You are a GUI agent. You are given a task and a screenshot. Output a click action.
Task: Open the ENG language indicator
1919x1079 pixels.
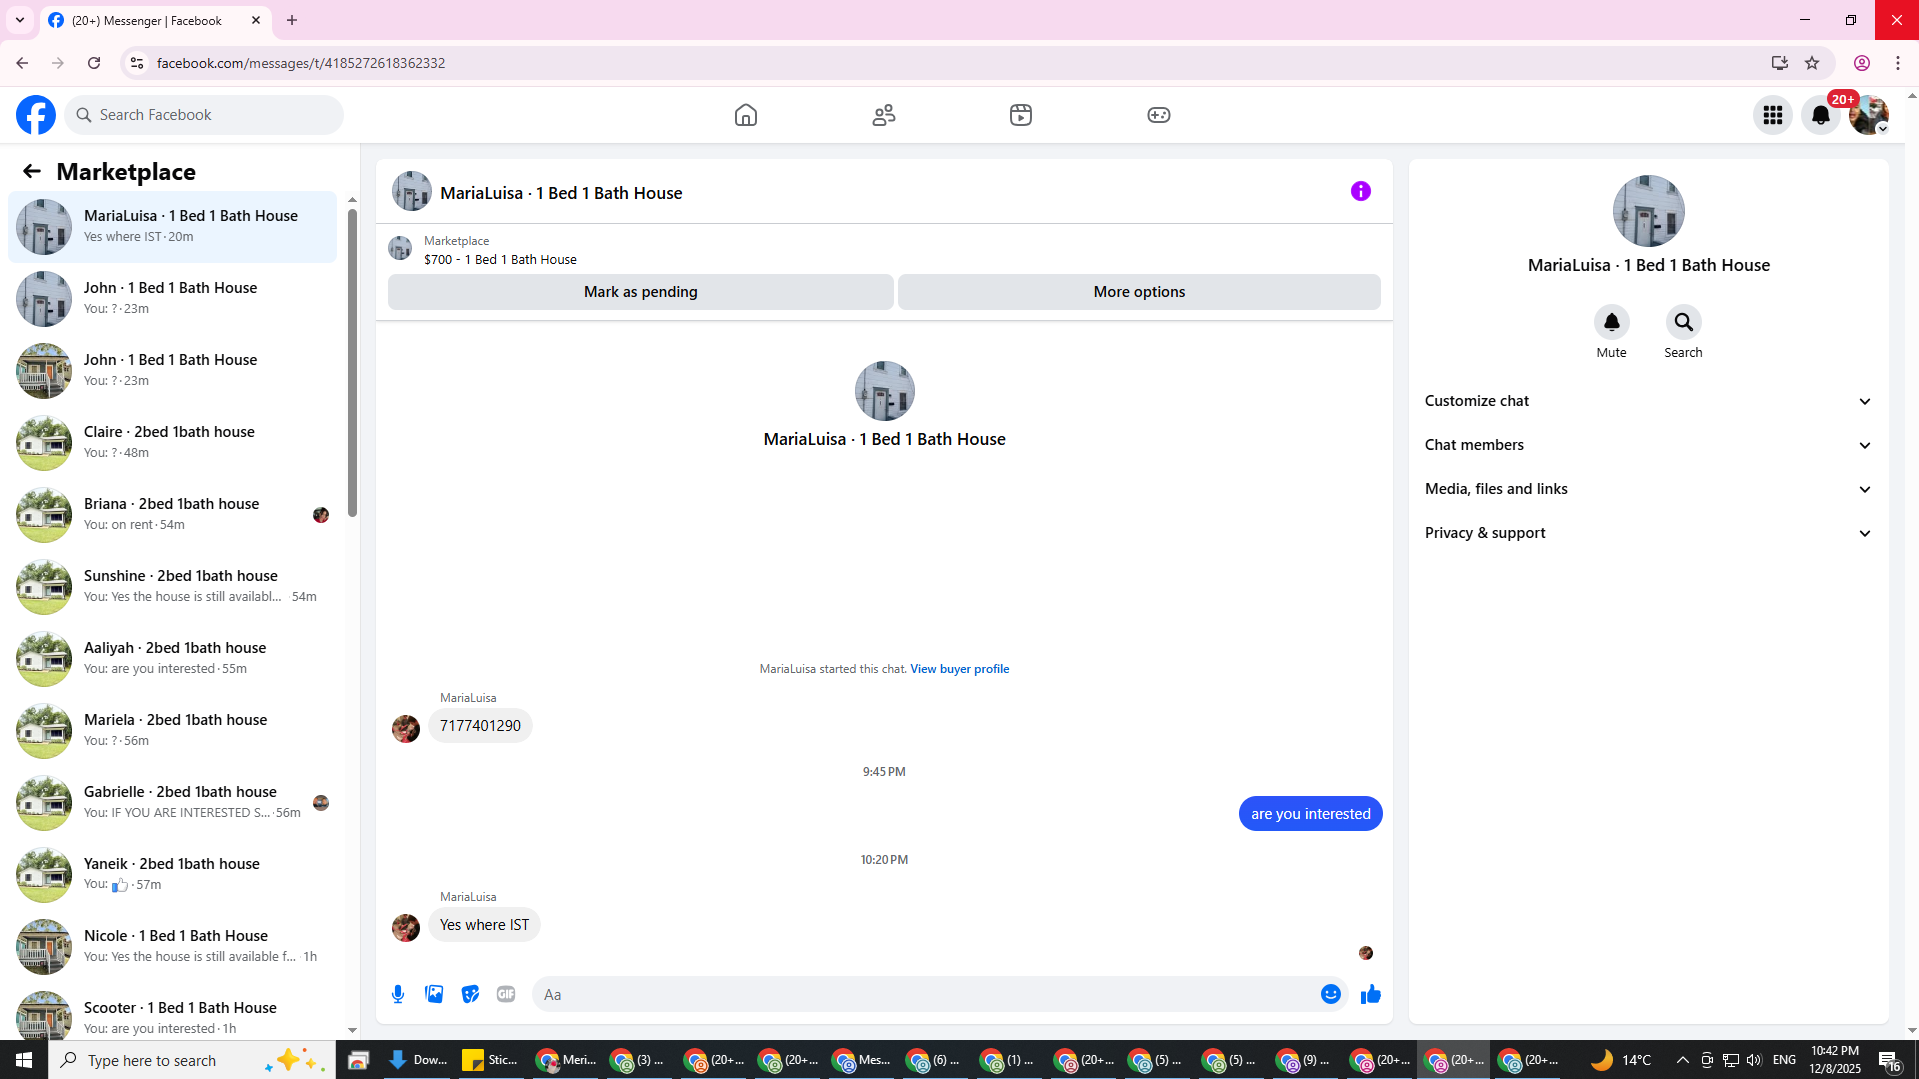(1784, 1060)
